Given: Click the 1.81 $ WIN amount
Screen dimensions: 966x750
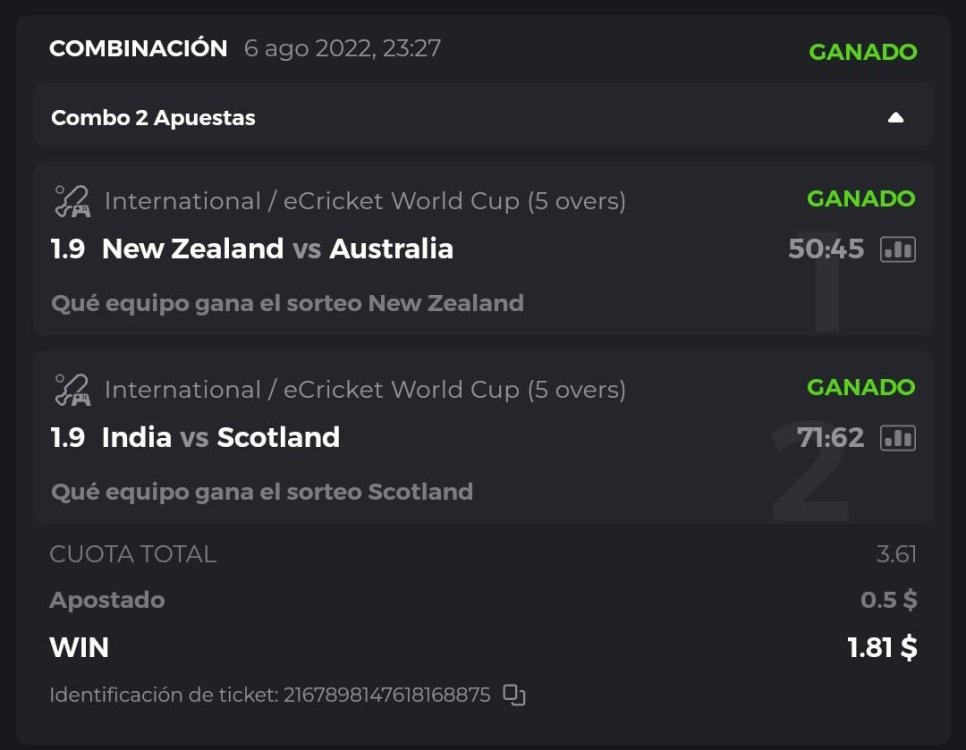Looking at the screenshot, I should 881,647.
